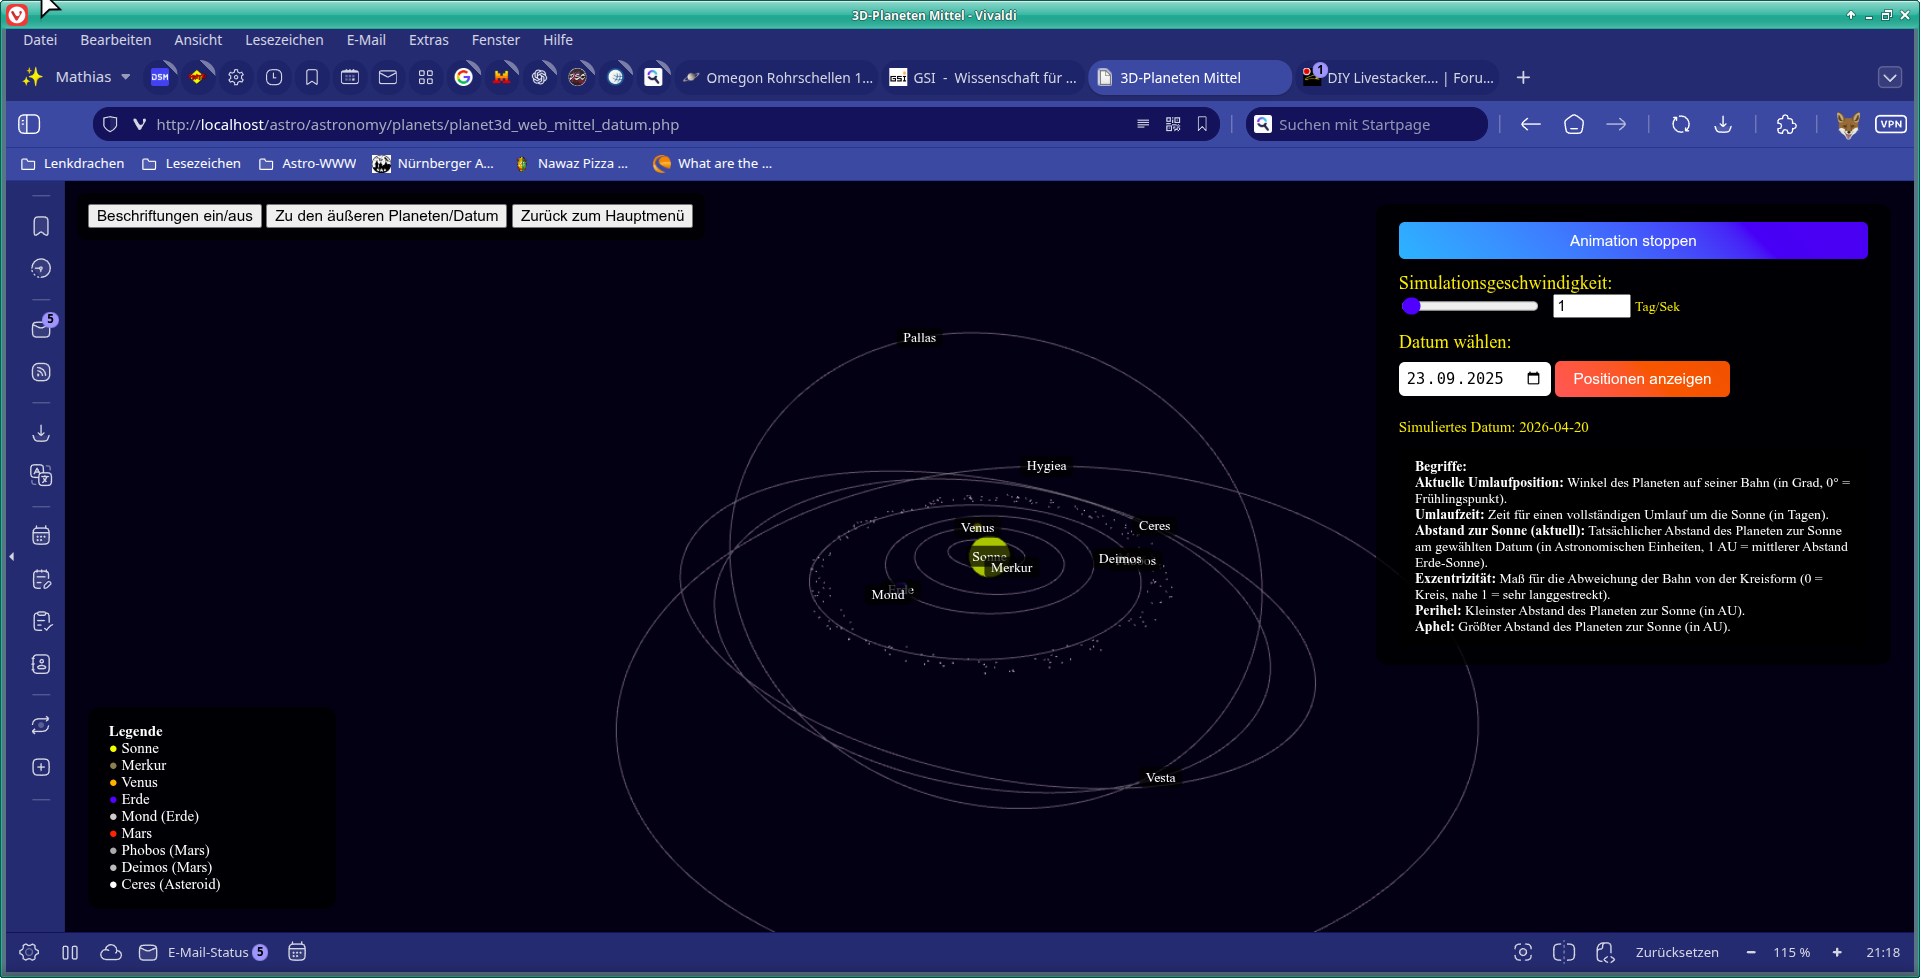Screen dimensions: 1920x978
Task: Click Zu den äußeren Planeten/Datum
Action: coord(387,216)
